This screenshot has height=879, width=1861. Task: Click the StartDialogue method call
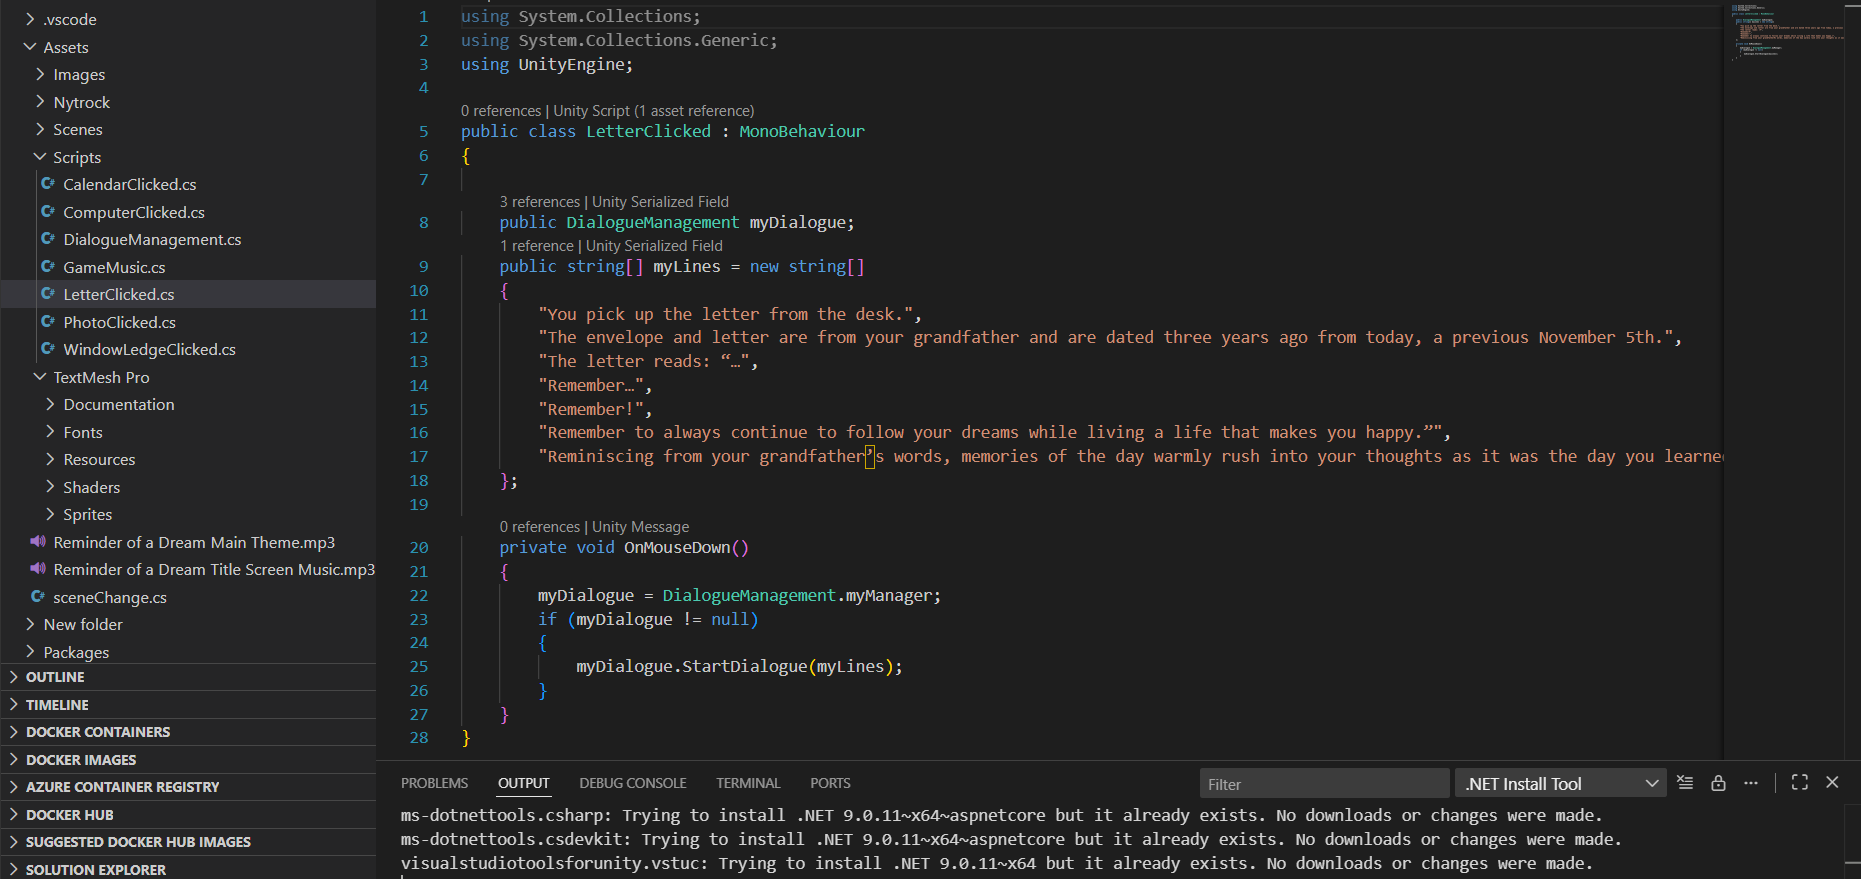[744, 666]
